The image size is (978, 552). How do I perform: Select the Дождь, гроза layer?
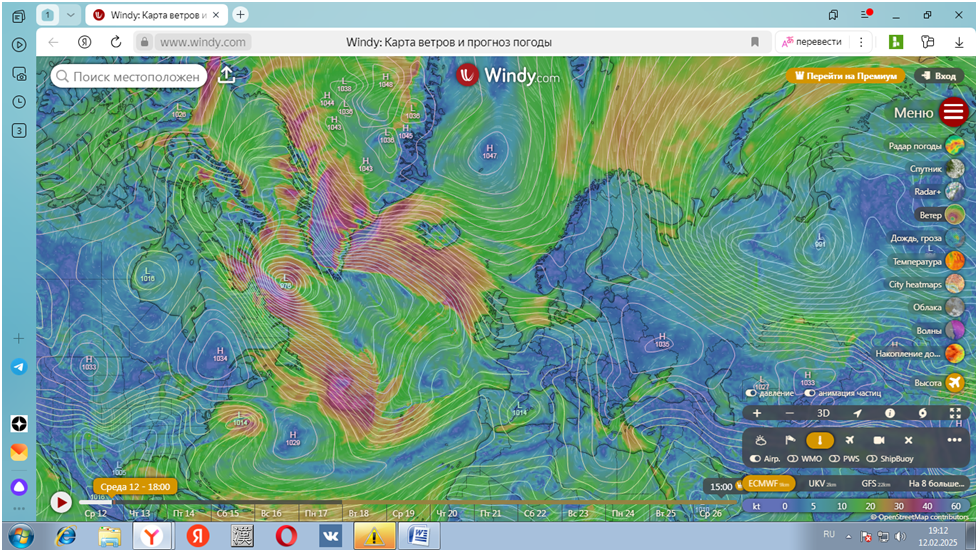955,238
